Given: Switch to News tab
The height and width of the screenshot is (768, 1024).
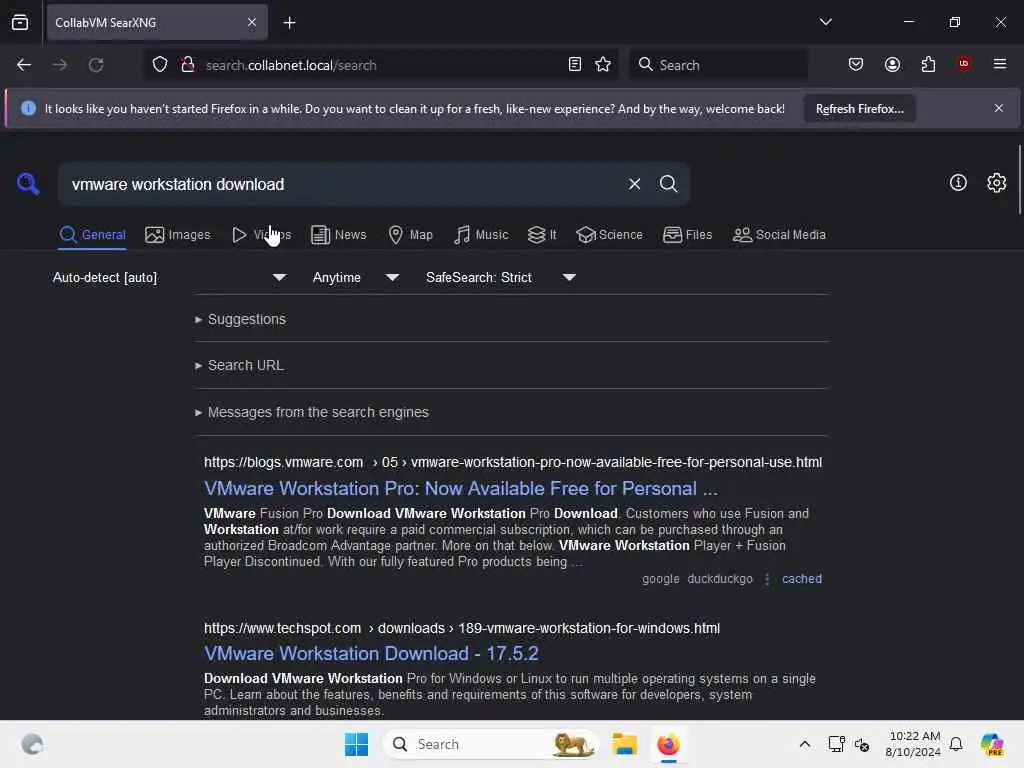Looking at the screenshot, I should [338, 235].
